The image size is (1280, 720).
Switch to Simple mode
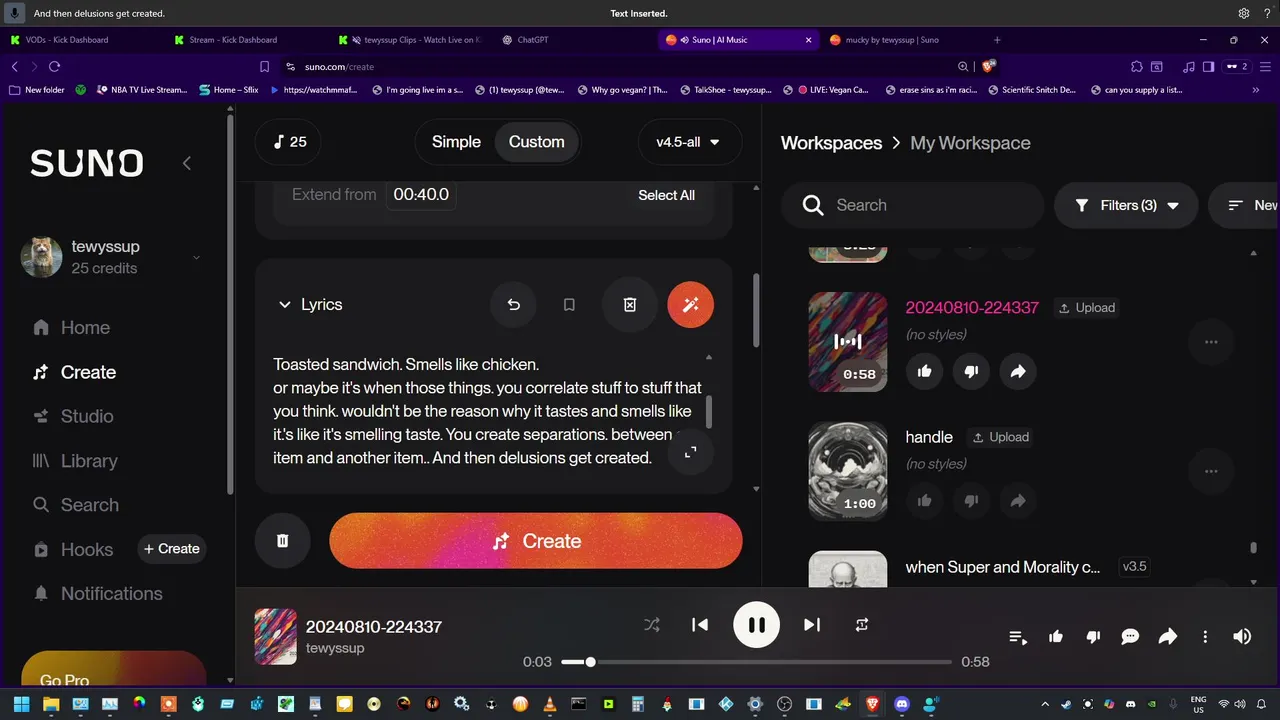456,142
